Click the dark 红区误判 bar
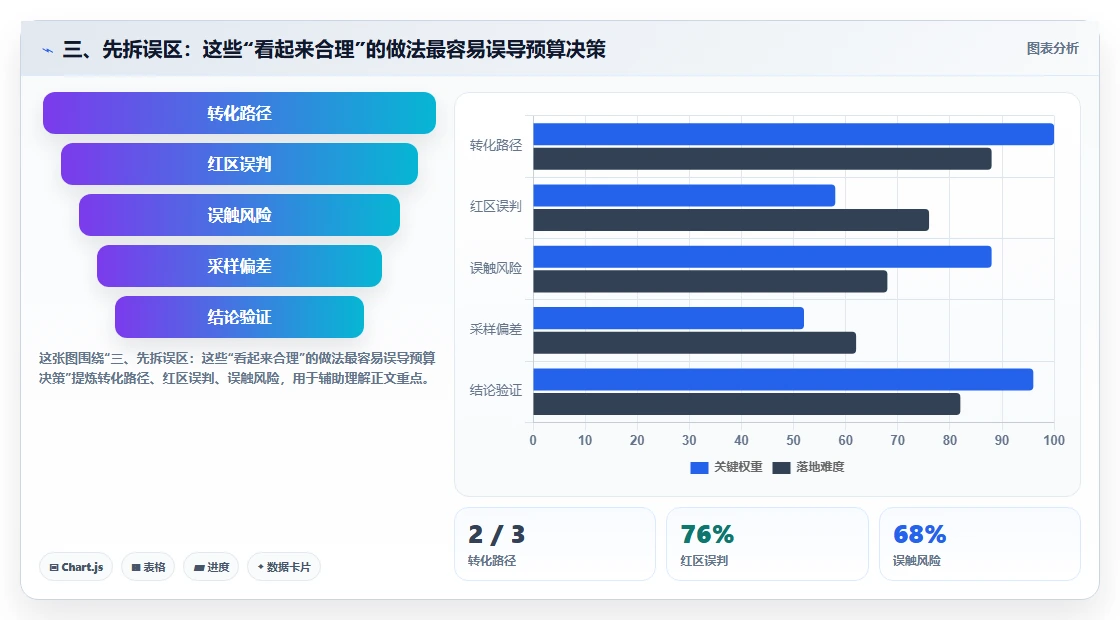The width and height of the screenshot is (1120, 620). (x=731, y=220)
